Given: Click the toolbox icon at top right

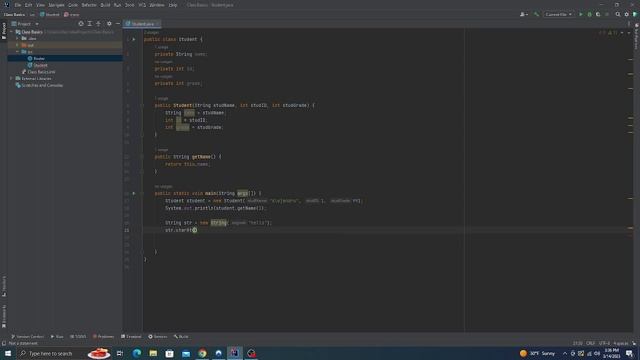Looking at the screenshot, I should 635,14.
